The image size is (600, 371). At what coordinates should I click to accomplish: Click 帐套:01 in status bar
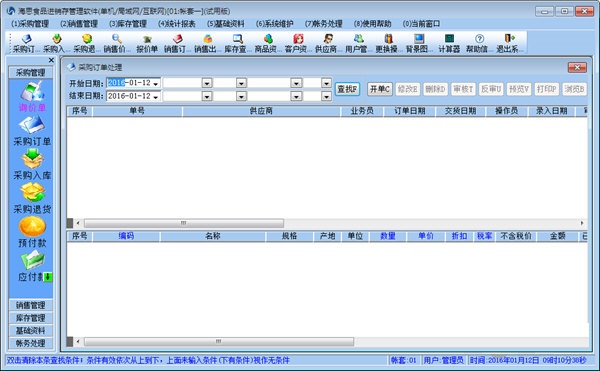click(x=404, y=360)
